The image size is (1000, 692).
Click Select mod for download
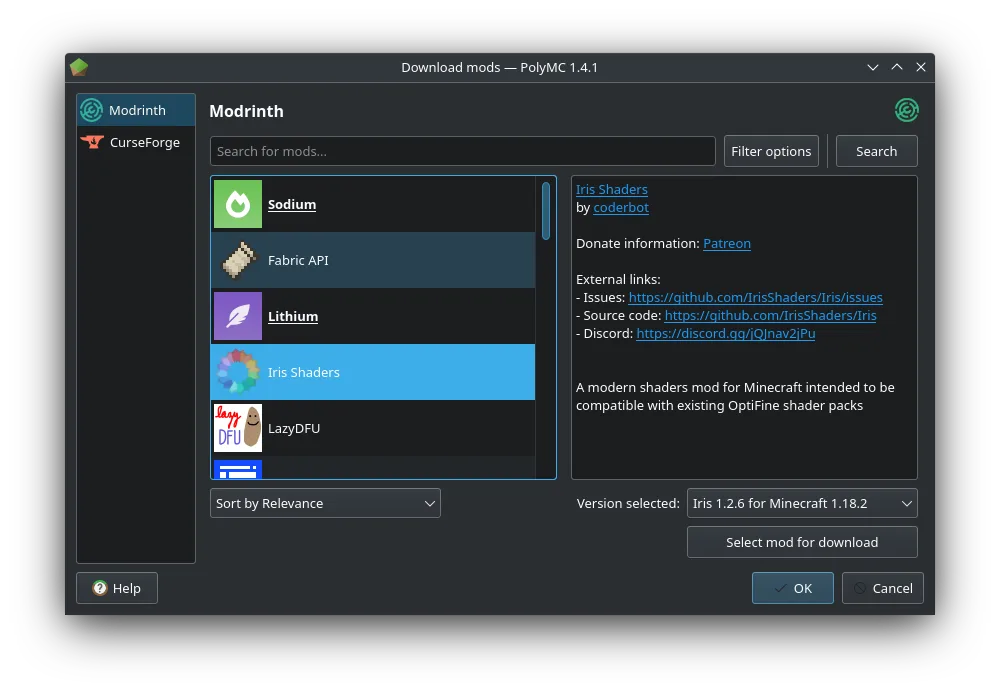(x=802, y=542)
